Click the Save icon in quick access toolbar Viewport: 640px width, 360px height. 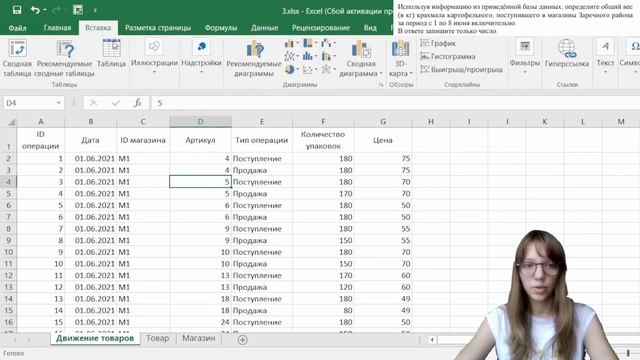(x=17, y=10)
